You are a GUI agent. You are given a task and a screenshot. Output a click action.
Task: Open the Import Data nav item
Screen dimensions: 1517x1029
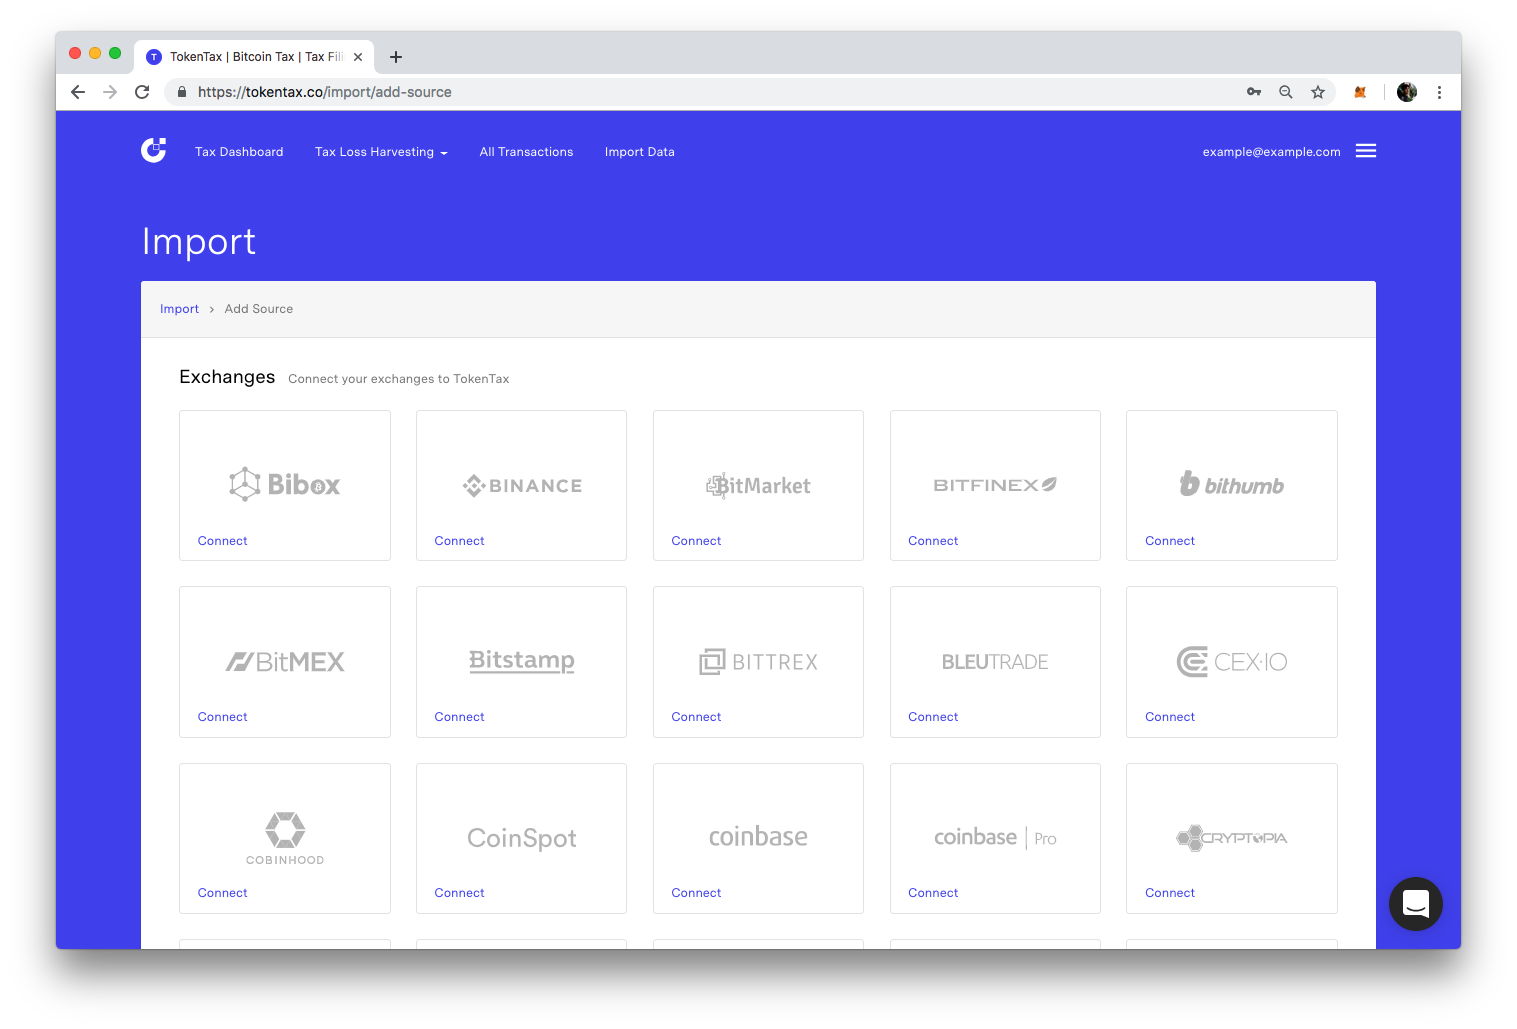coord(640,152)
